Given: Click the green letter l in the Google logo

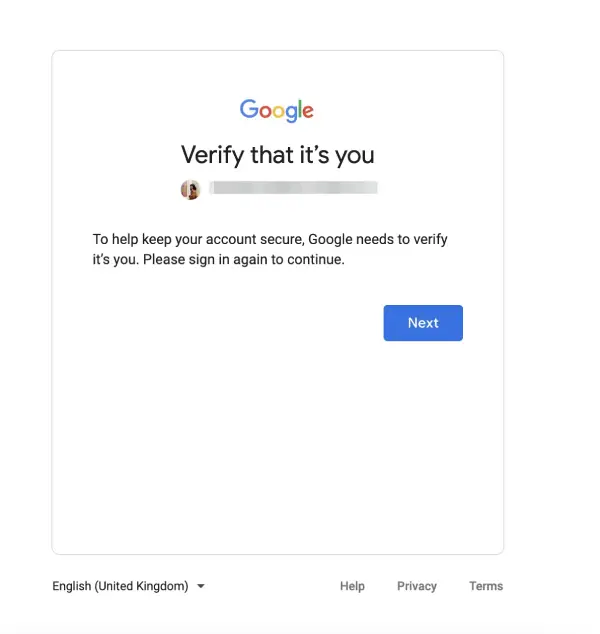Looking at the screenshot, I should 300,108.
